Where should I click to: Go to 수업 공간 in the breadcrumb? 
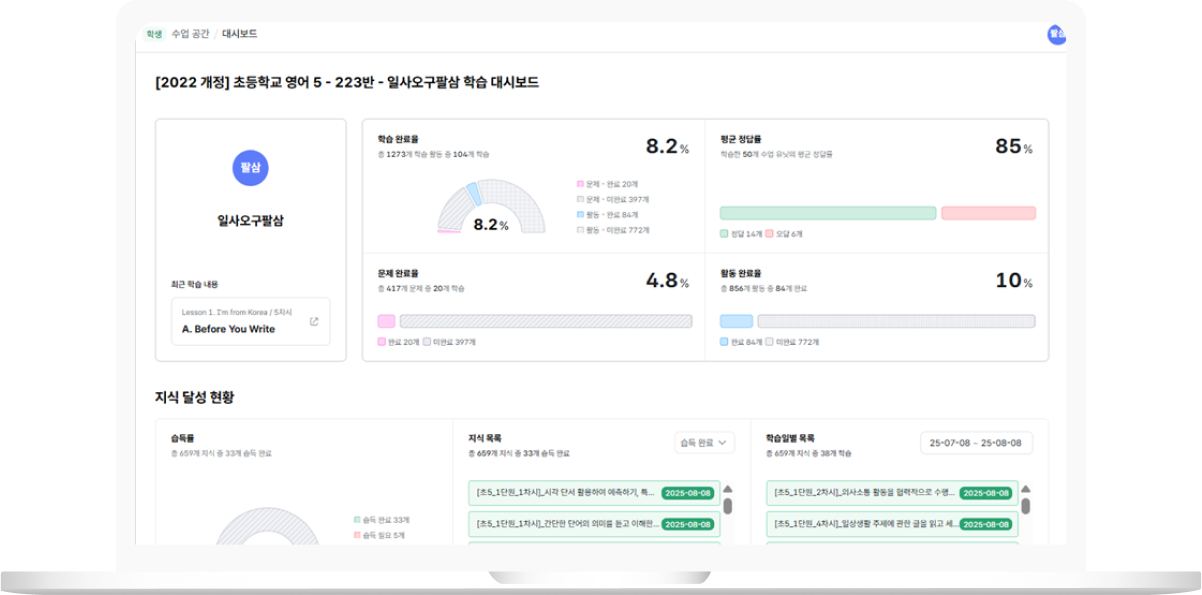[190, 34]
